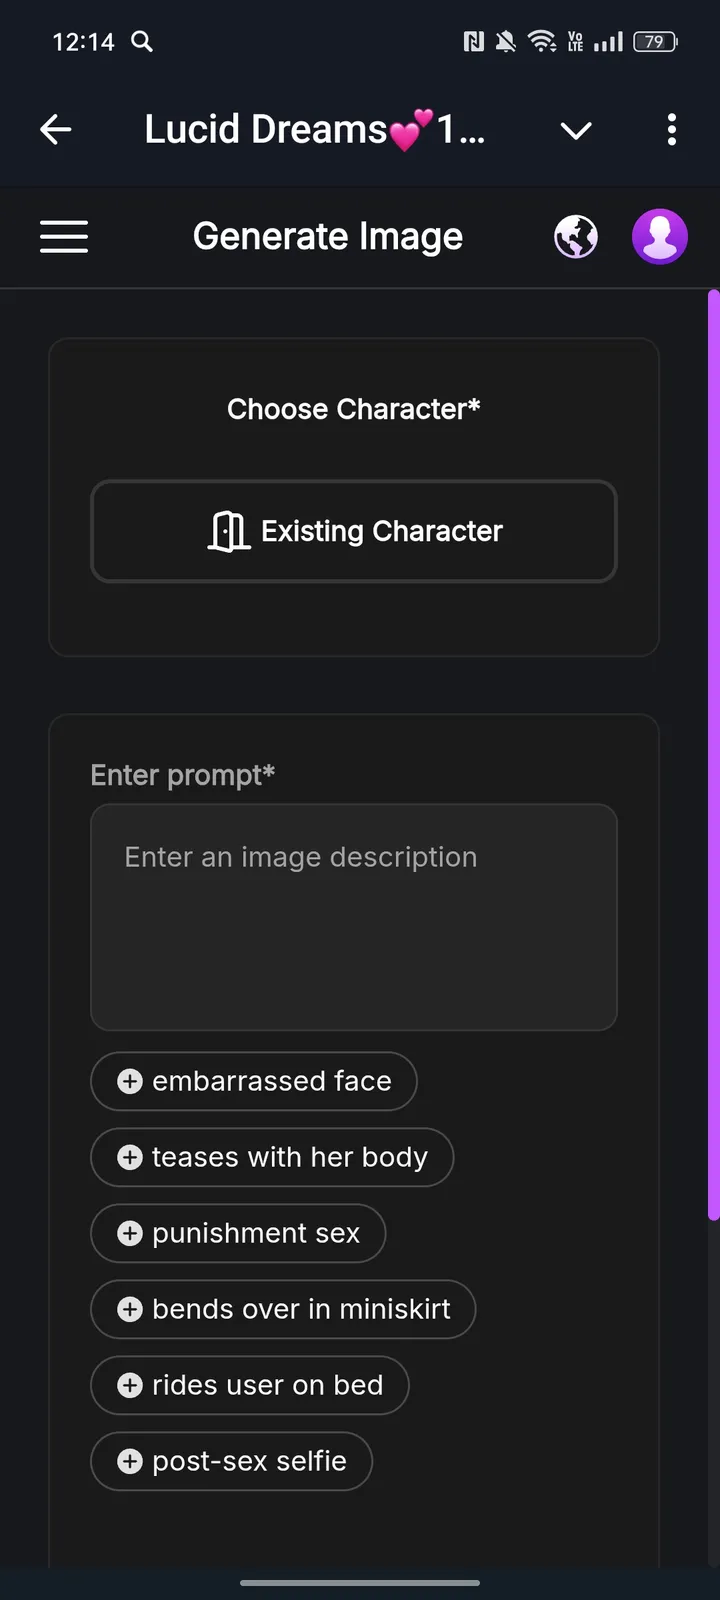Select the Generate Image header title
The width and height of the screenshot is (720, 1600).
[x=327, y=236]
